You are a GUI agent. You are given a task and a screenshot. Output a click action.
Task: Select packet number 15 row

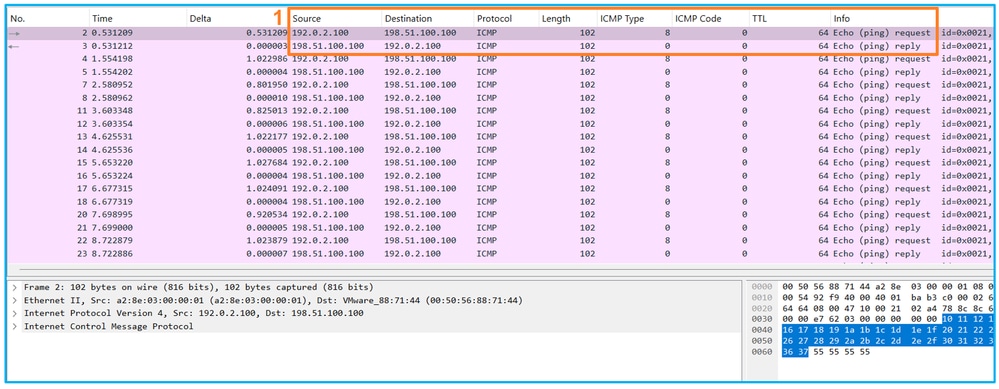coord(500,163)
